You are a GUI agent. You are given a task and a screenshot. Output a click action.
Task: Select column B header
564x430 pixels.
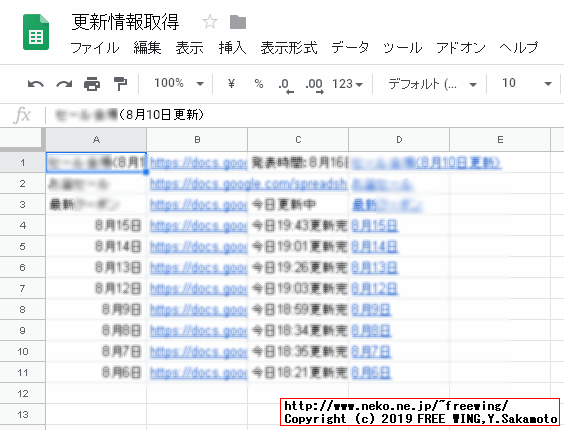[x=197, y=140]
